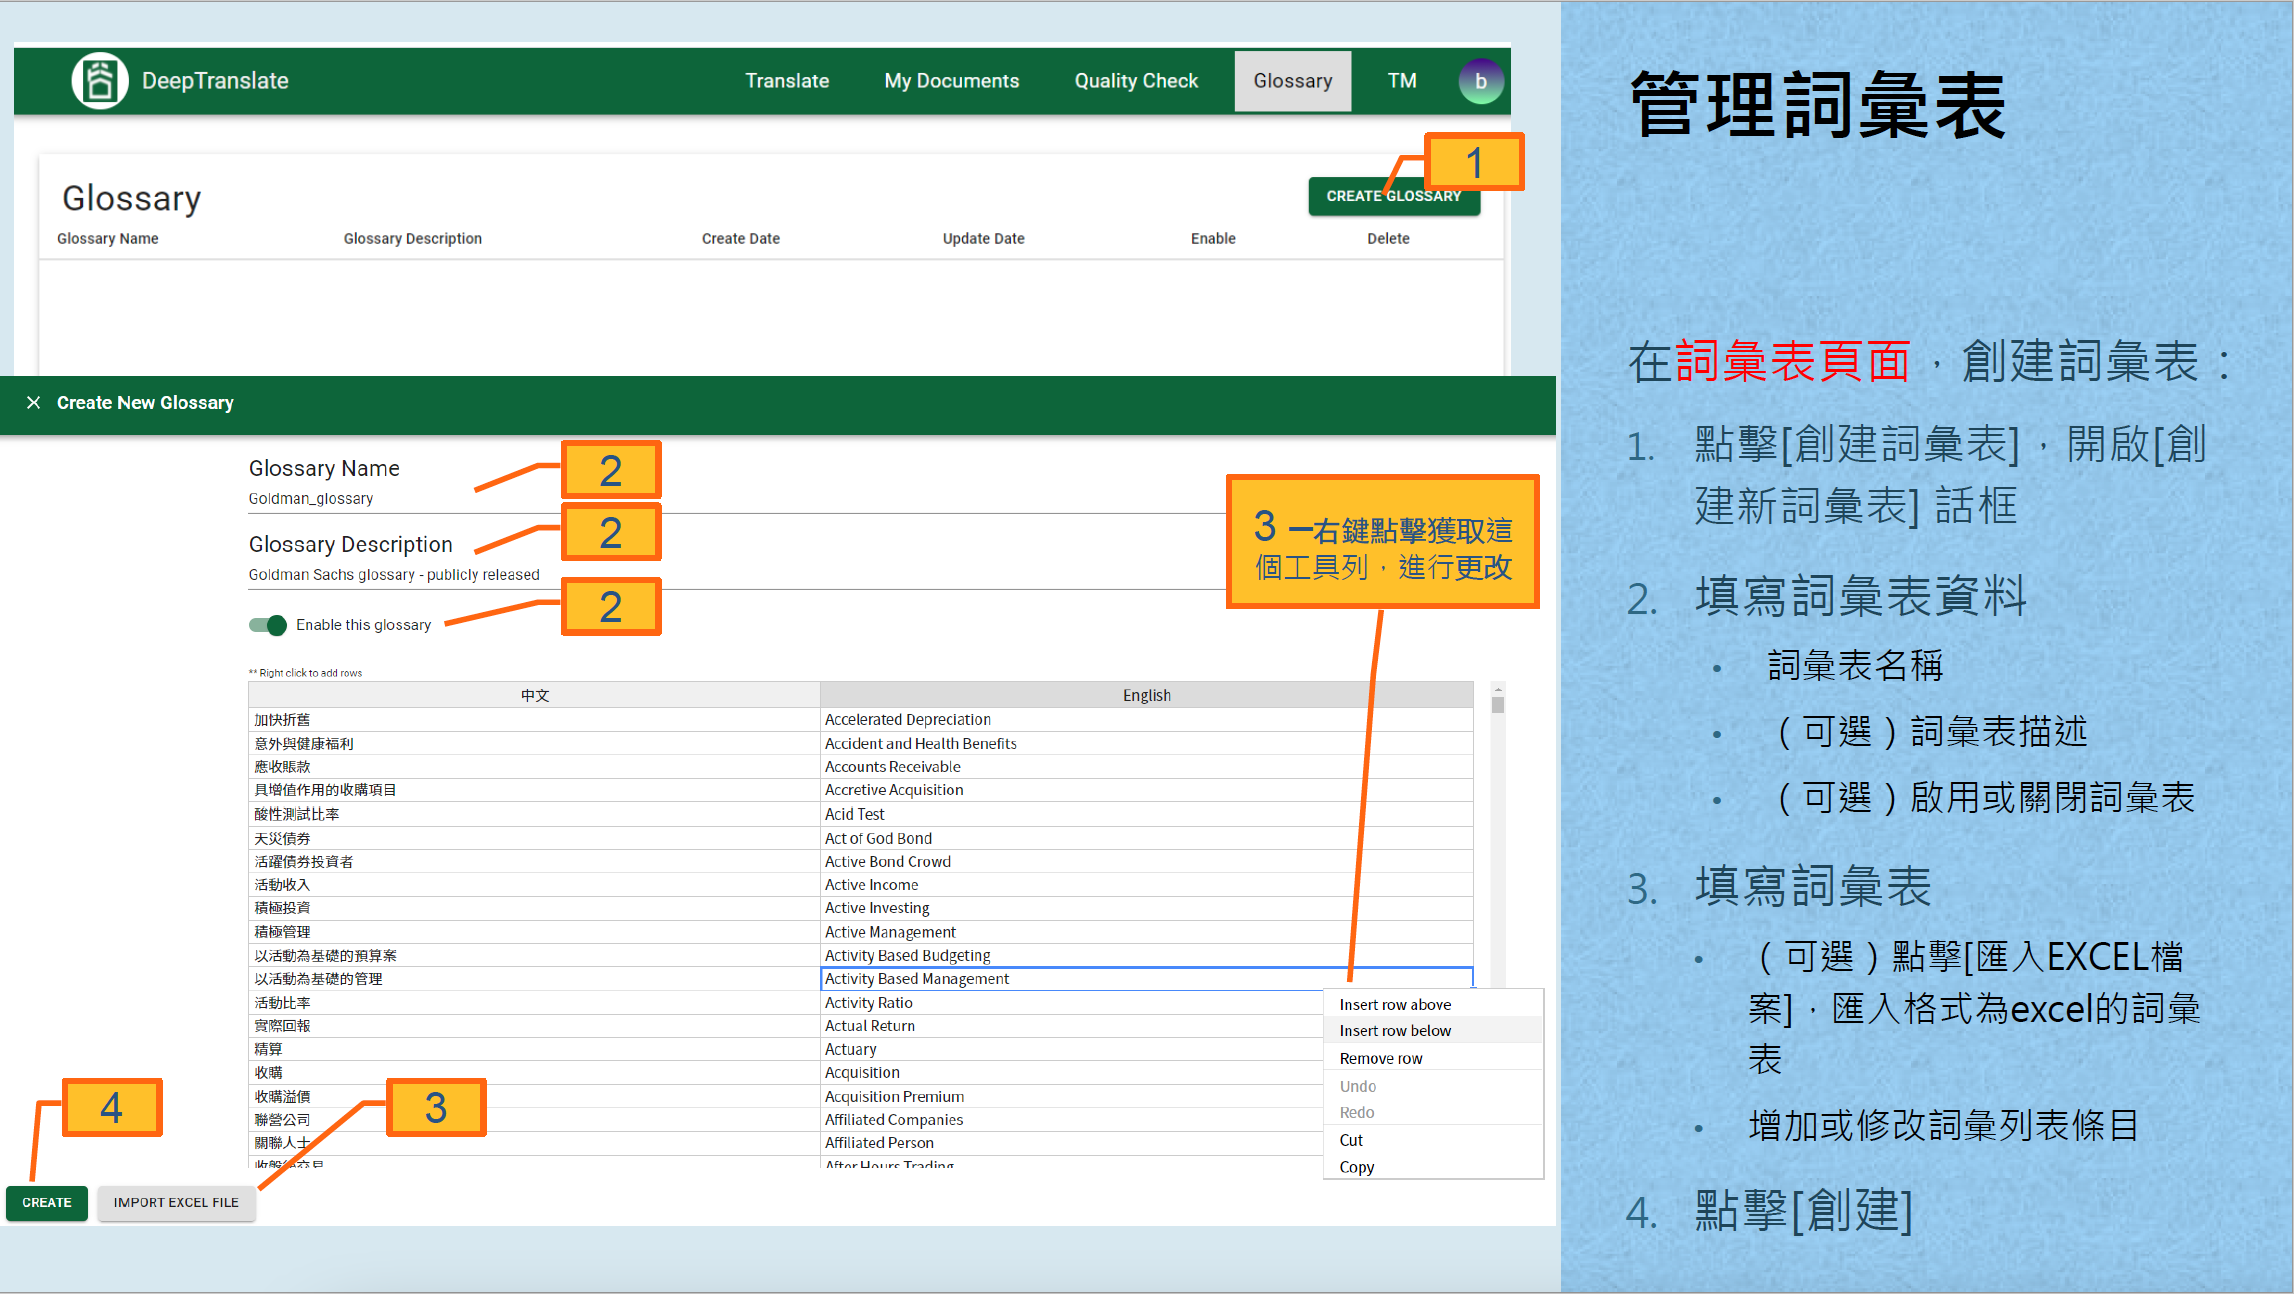Open the TM tab
Screen dimensions: 2294x1294
(x=1401, y=81)
